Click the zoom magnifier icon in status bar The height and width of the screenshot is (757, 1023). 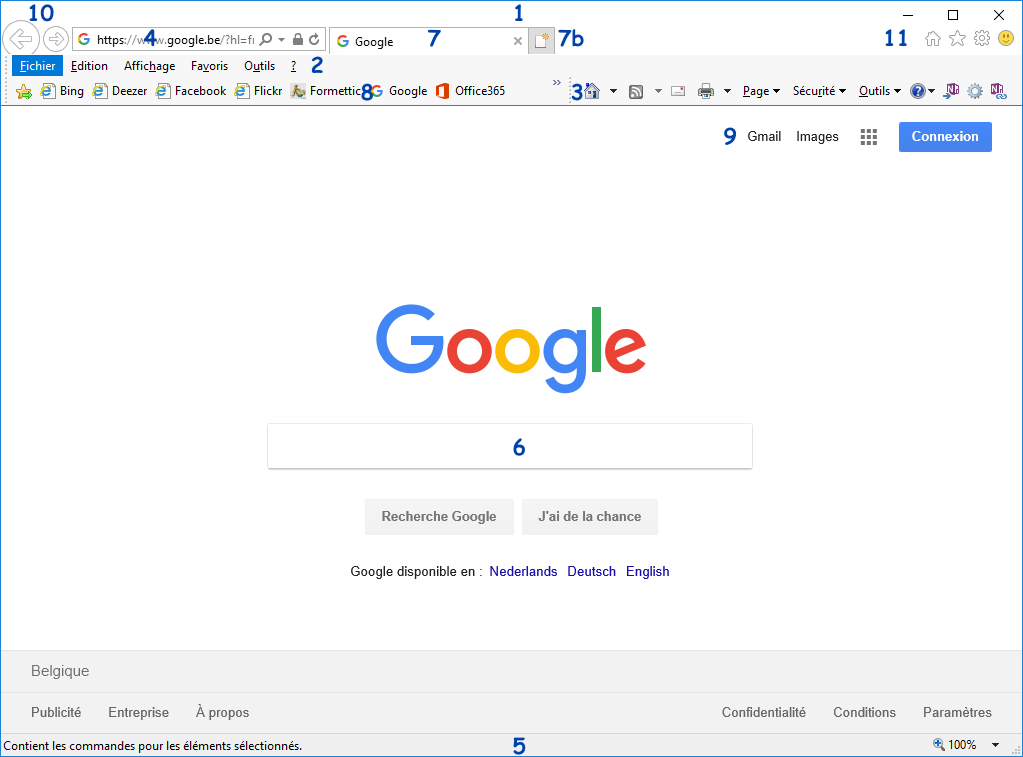tap(939, 744)
